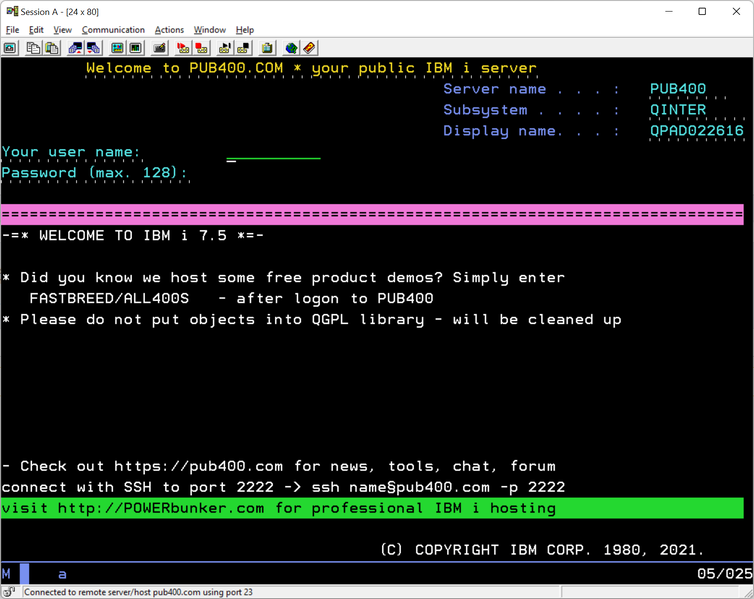This screenshot has height=599, width=754.
Task: Click the 'Your user name:' label
Action: pos(71,152)
